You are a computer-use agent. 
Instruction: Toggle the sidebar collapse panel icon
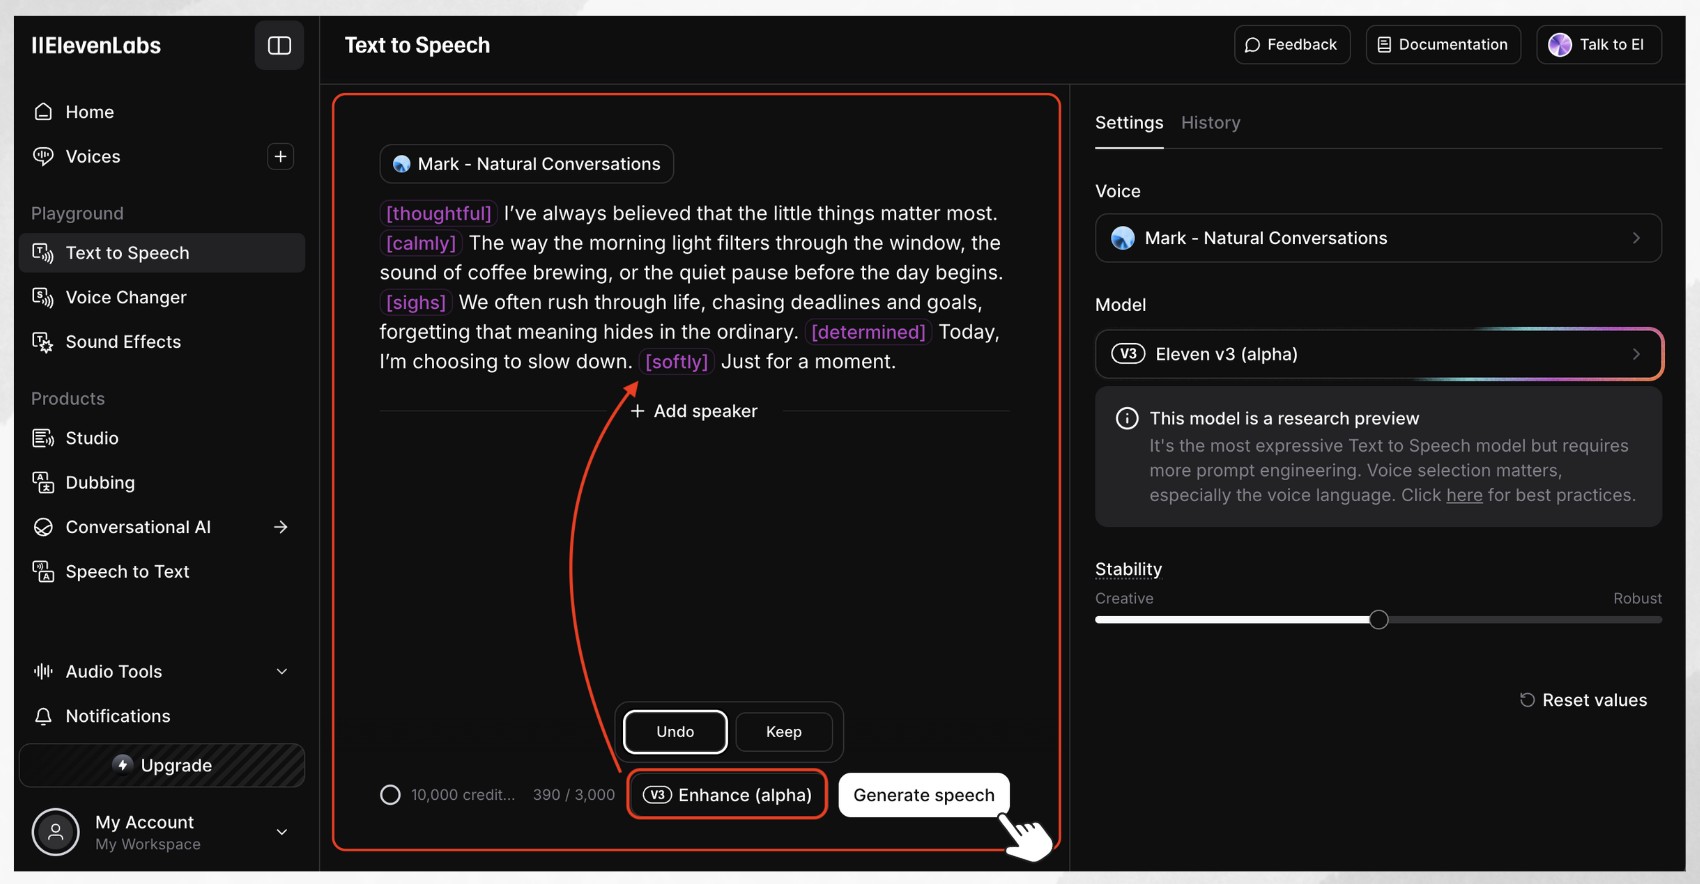point(279,46)
